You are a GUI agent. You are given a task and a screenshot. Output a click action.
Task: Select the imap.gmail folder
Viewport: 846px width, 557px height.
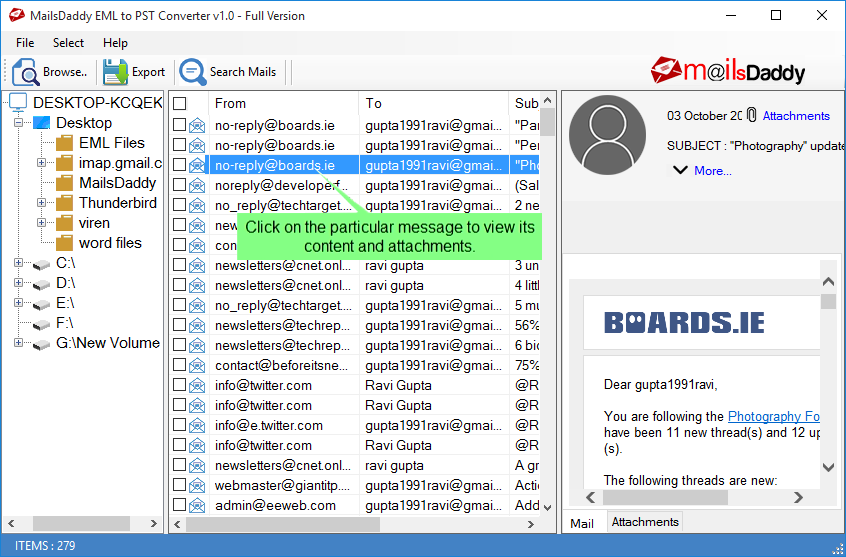coord(109,163)
